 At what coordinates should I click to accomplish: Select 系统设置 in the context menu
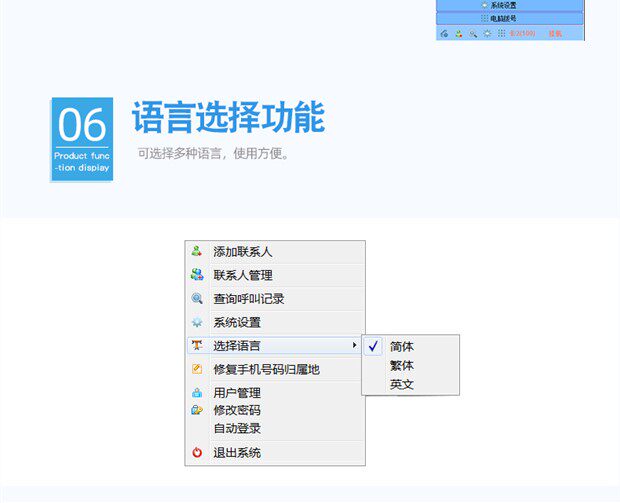(275, 322)
